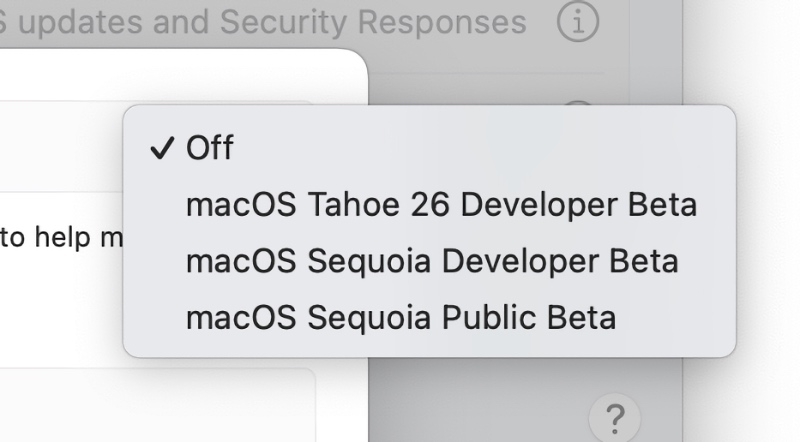The height and width of the screenshot is (442, 800).
Task: Select macOS Sequoia Developer Beta
Action: tap(432, 261)
